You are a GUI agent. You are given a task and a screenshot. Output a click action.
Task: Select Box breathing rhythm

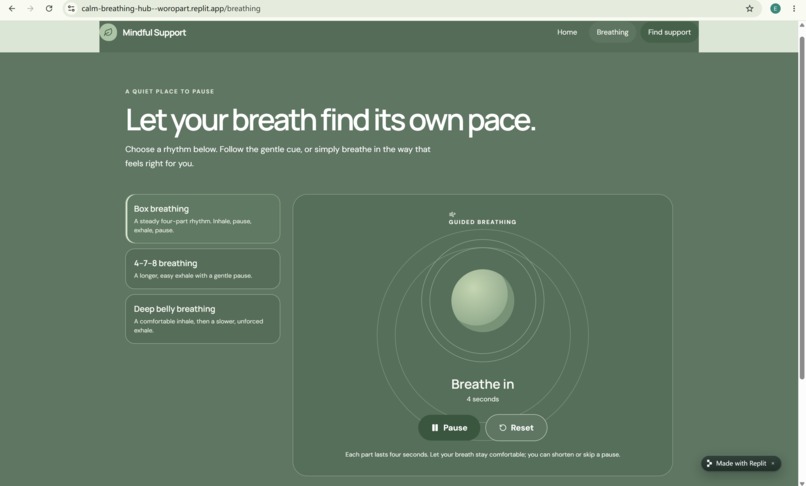coord(203,219)
